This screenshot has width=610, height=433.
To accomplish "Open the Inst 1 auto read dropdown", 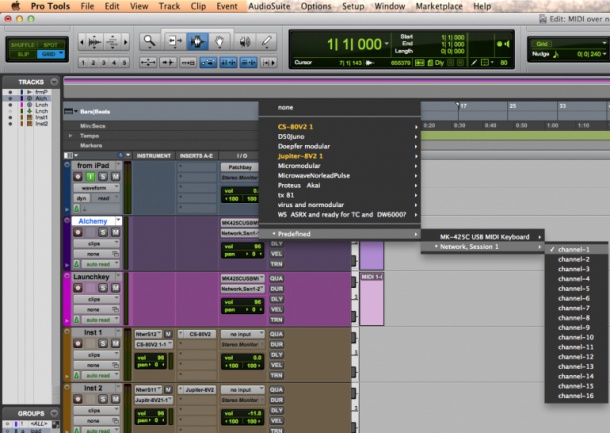I will (100, 375).
